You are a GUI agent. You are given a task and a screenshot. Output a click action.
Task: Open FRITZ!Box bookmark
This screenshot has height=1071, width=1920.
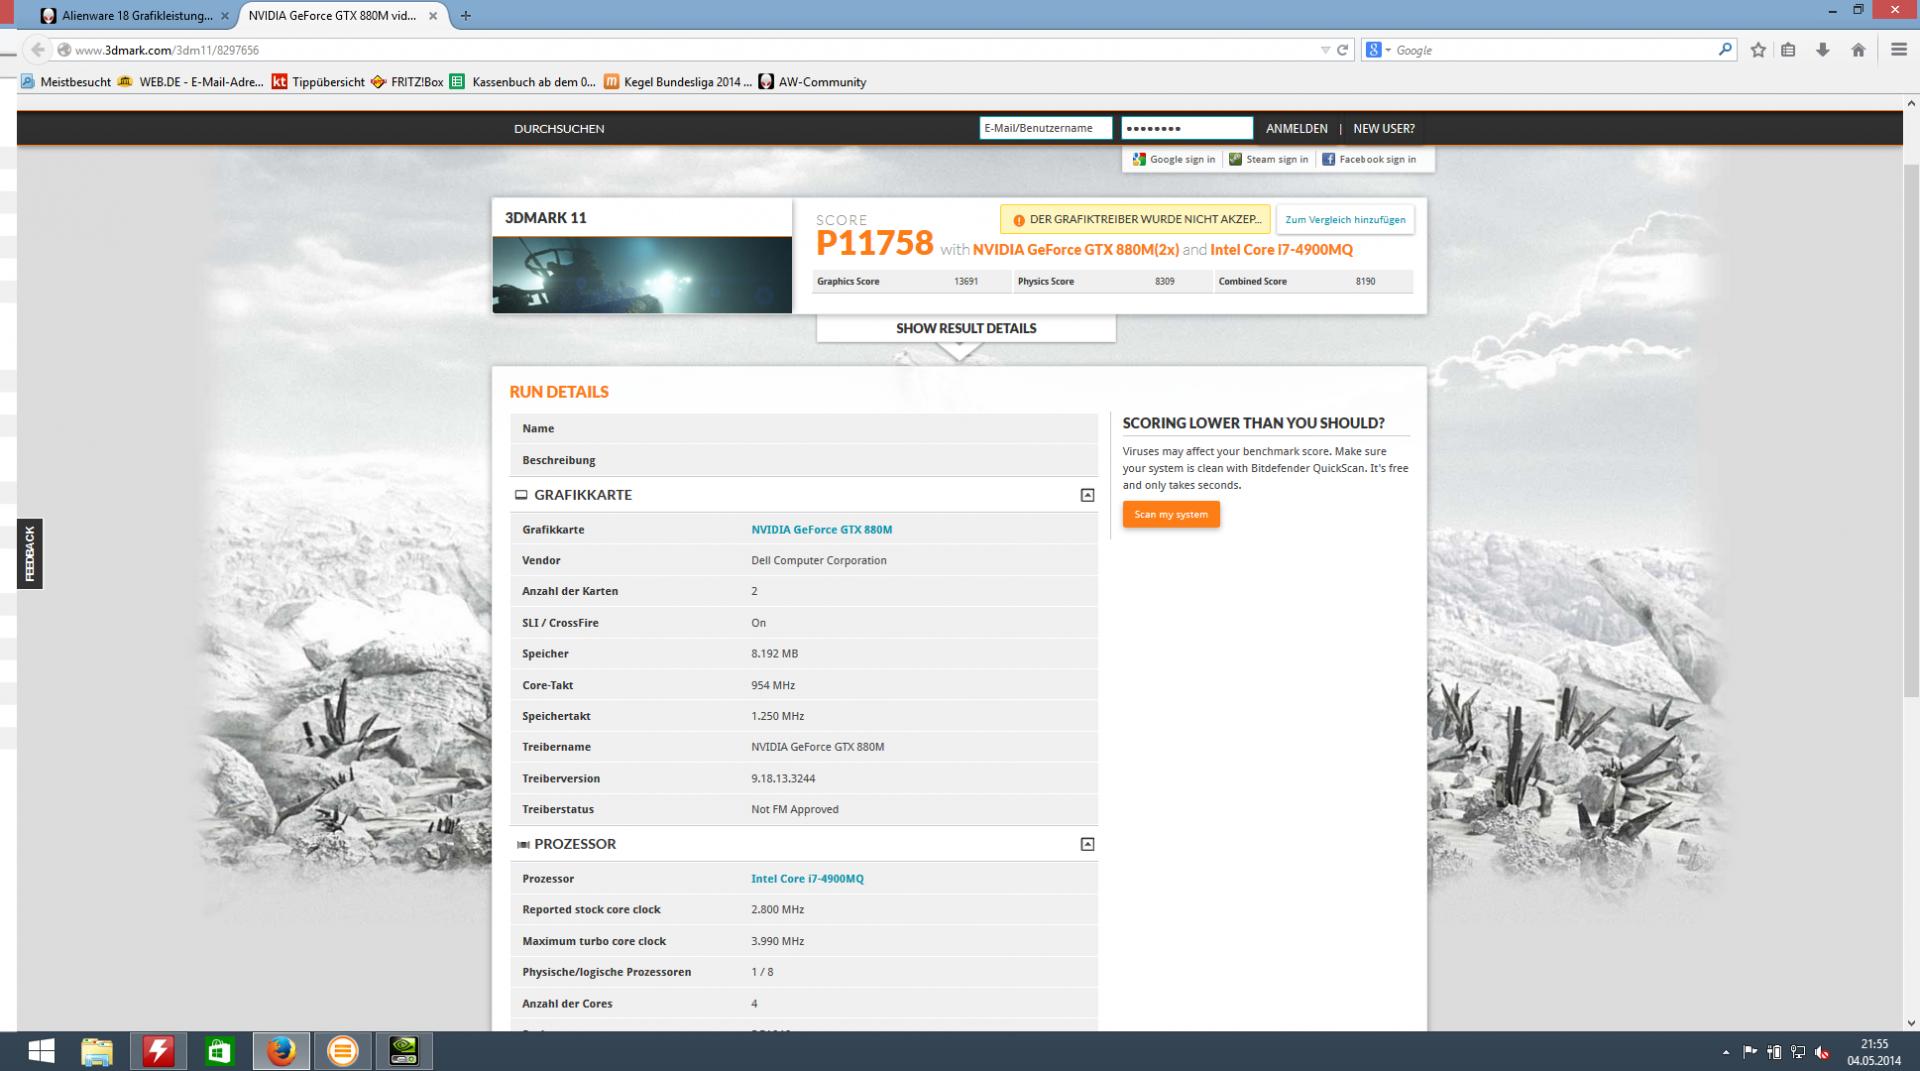pos(407,82)
